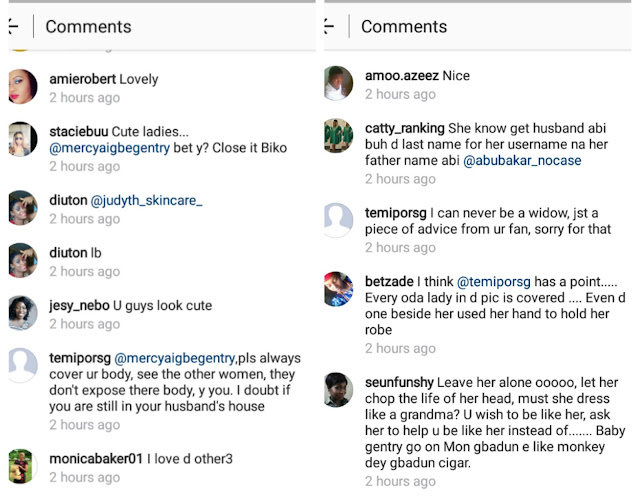Open username amierobert

point(82,79)
